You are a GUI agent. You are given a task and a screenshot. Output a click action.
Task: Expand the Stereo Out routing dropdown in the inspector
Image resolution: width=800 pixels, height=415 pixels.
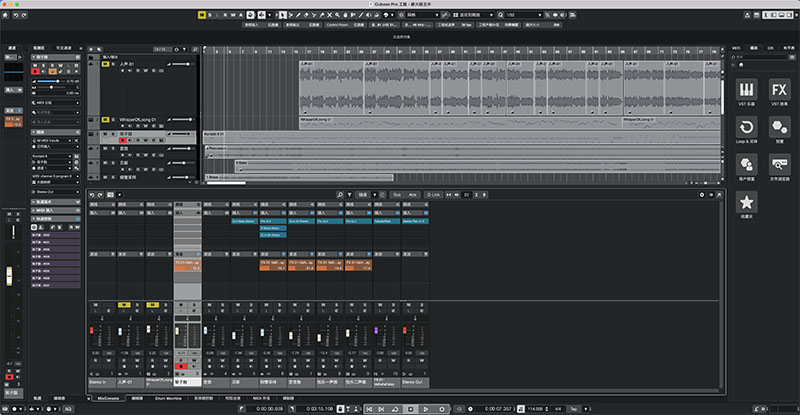point(56,192)
